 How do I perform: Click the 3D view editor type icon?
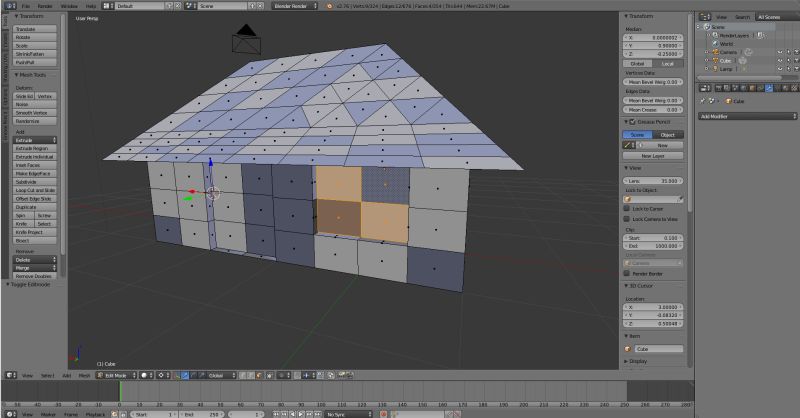pos(10,375)
